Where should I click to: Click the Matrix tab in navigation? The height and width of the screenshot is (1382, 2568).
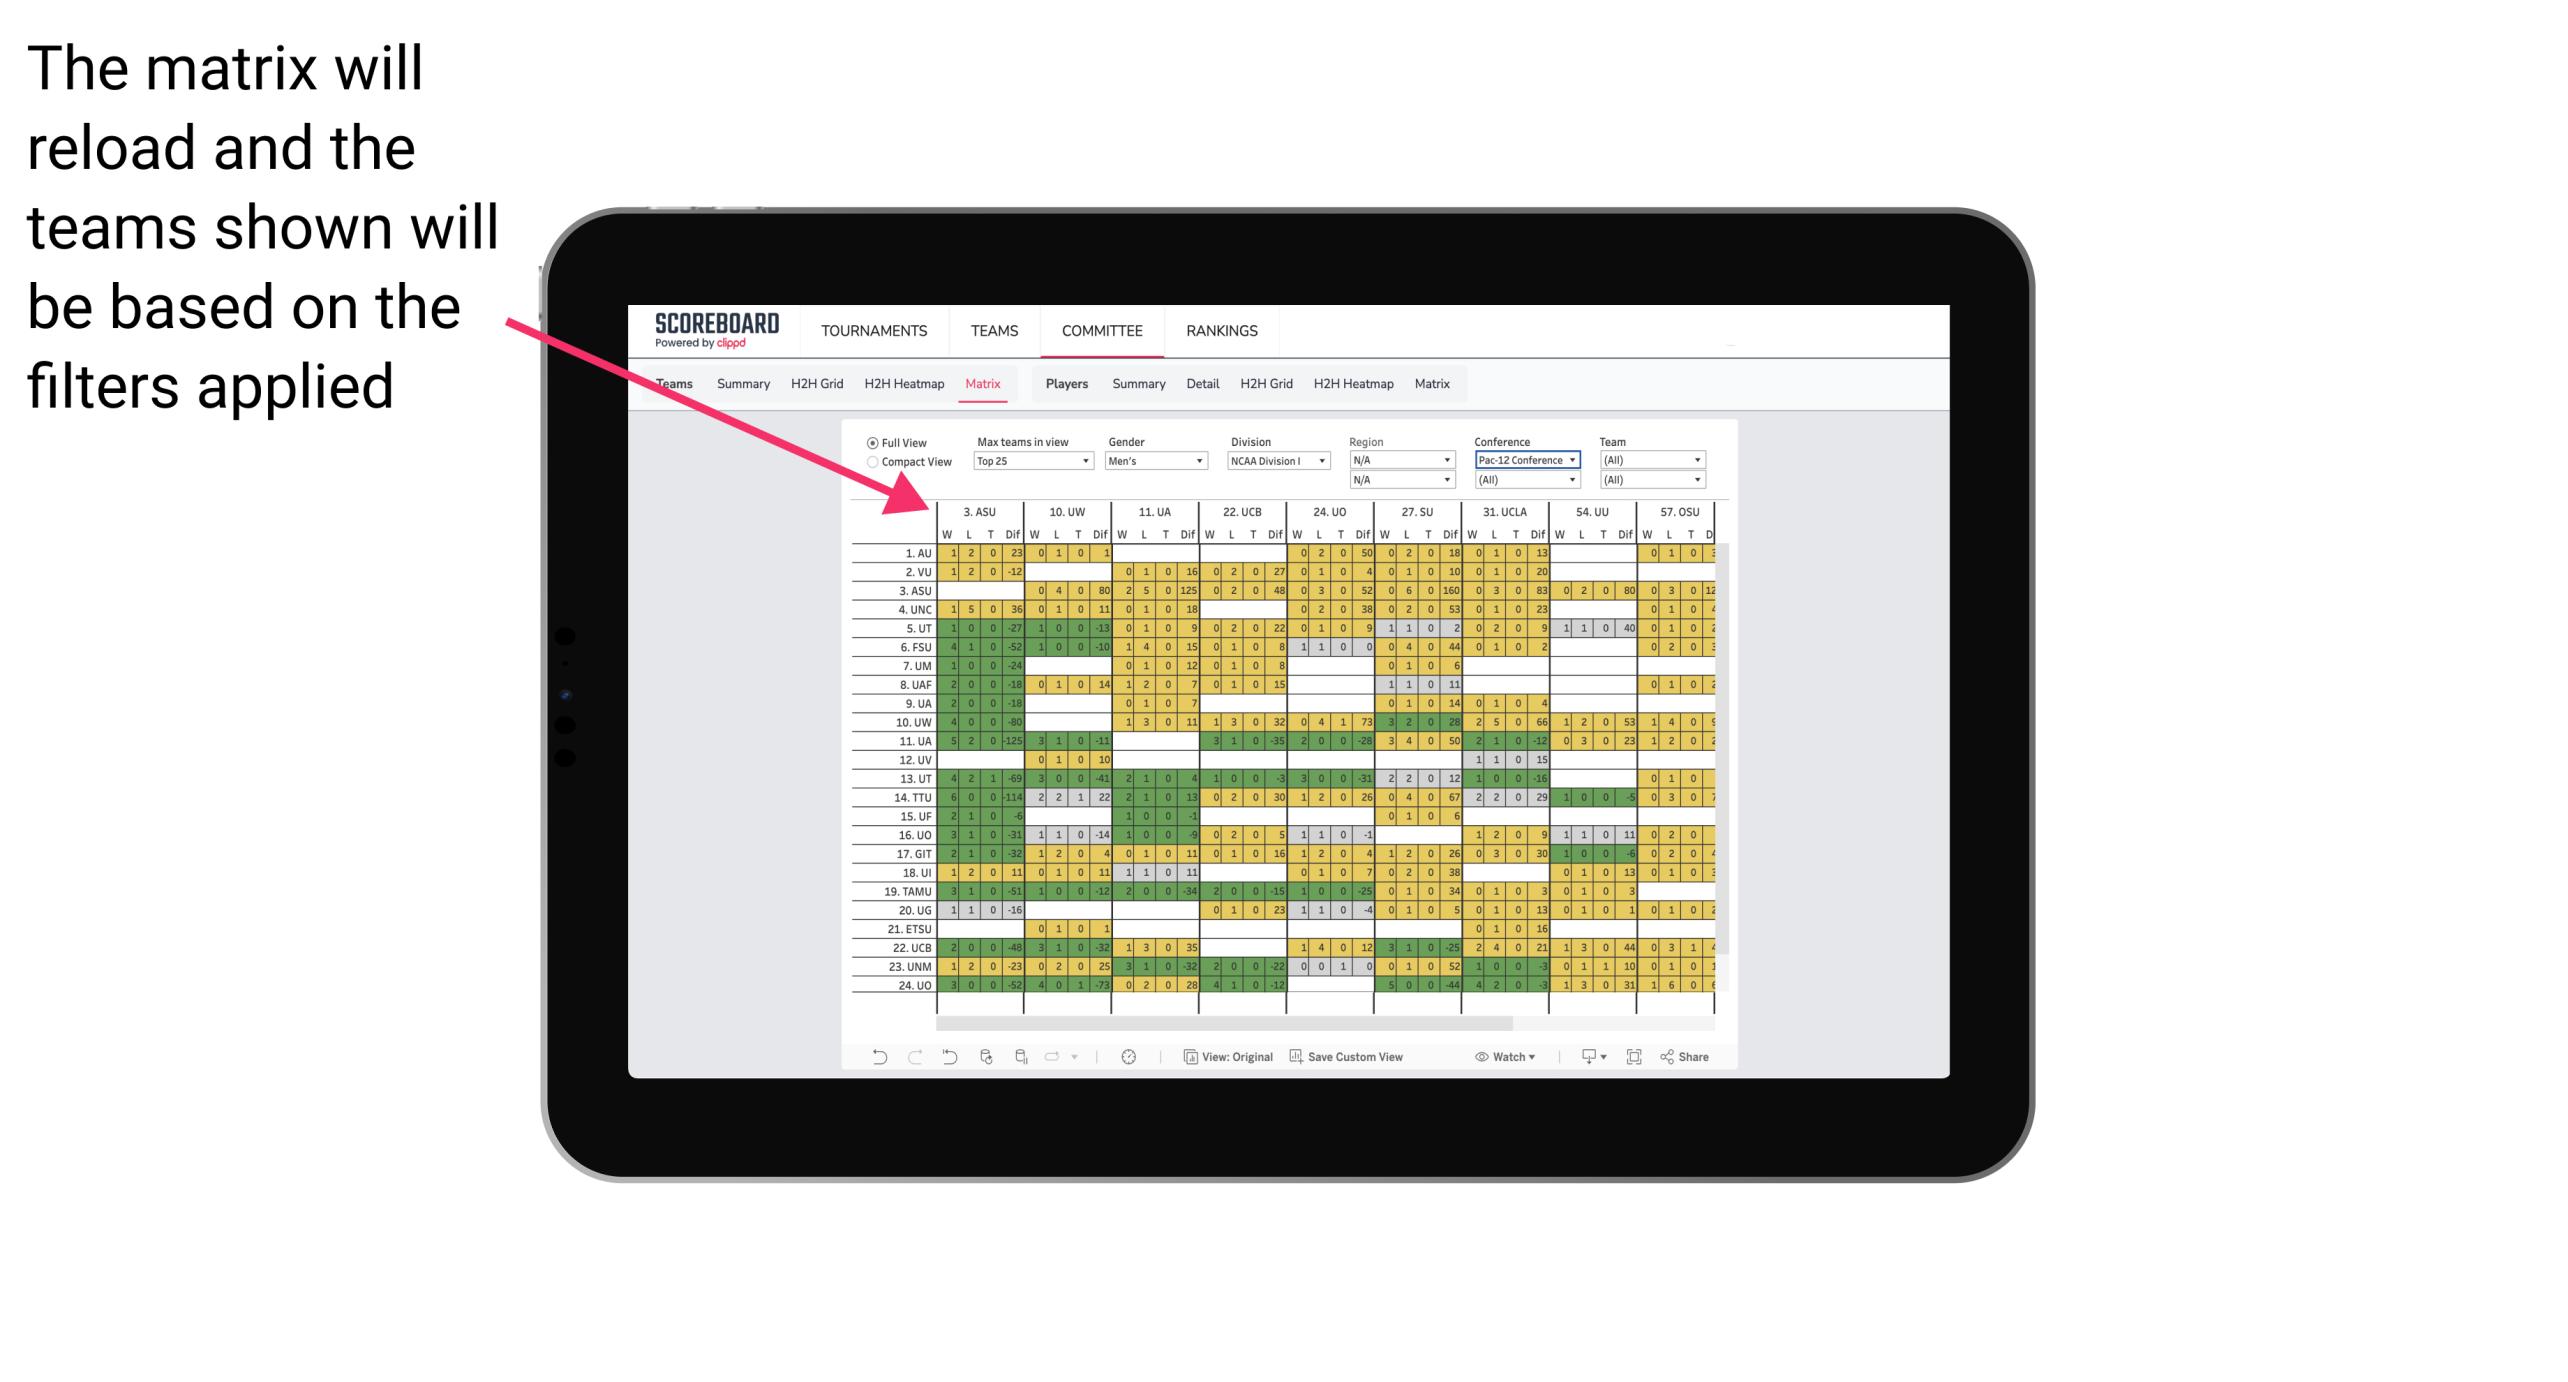tap(984, 385)
